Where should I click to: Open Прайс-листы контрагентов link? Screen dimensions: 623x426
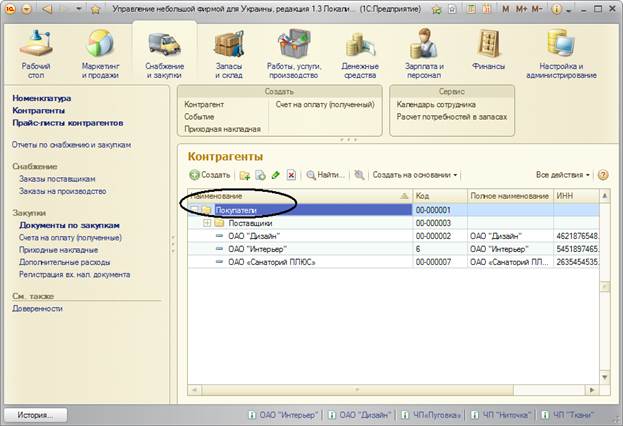pyautogui.click(x=68, y=123)
